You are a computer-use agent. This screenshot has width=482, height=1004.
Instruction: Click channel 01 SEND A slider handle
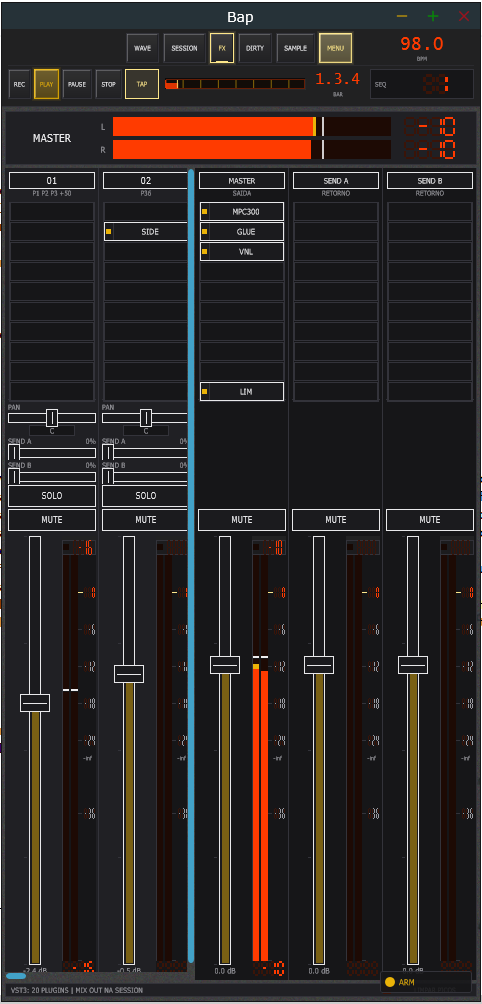point(13,453)
